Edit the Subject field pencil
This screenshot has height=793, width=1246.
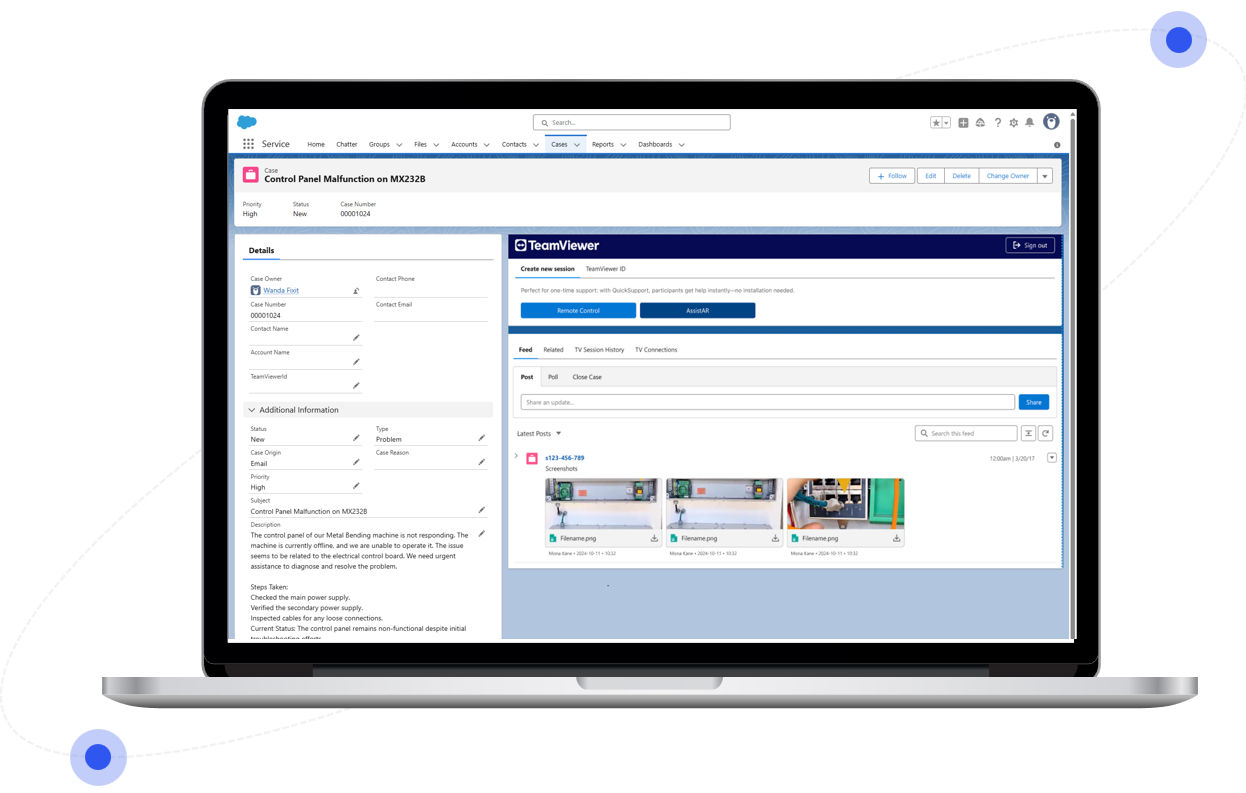(x=481, y=510)
